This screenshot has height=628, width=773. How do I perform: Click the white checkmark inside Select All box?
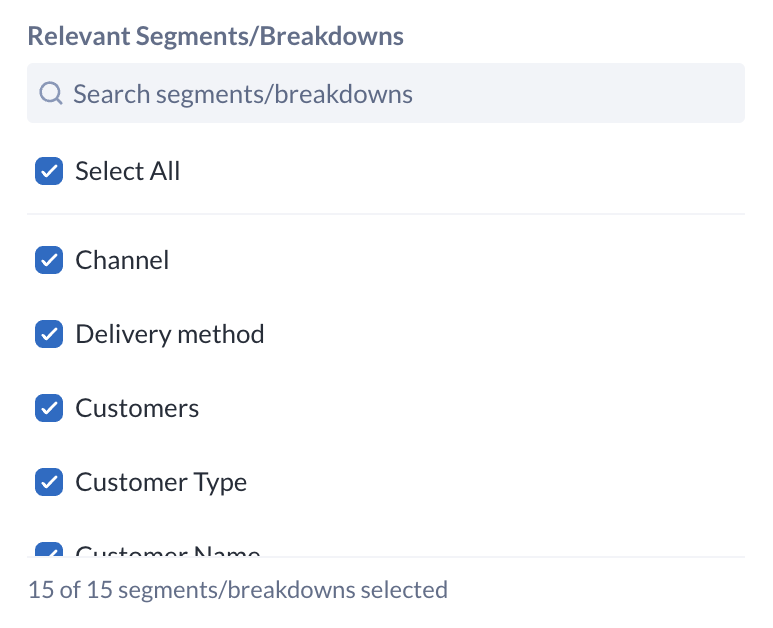pyautogui.click(x=49, y=171)
